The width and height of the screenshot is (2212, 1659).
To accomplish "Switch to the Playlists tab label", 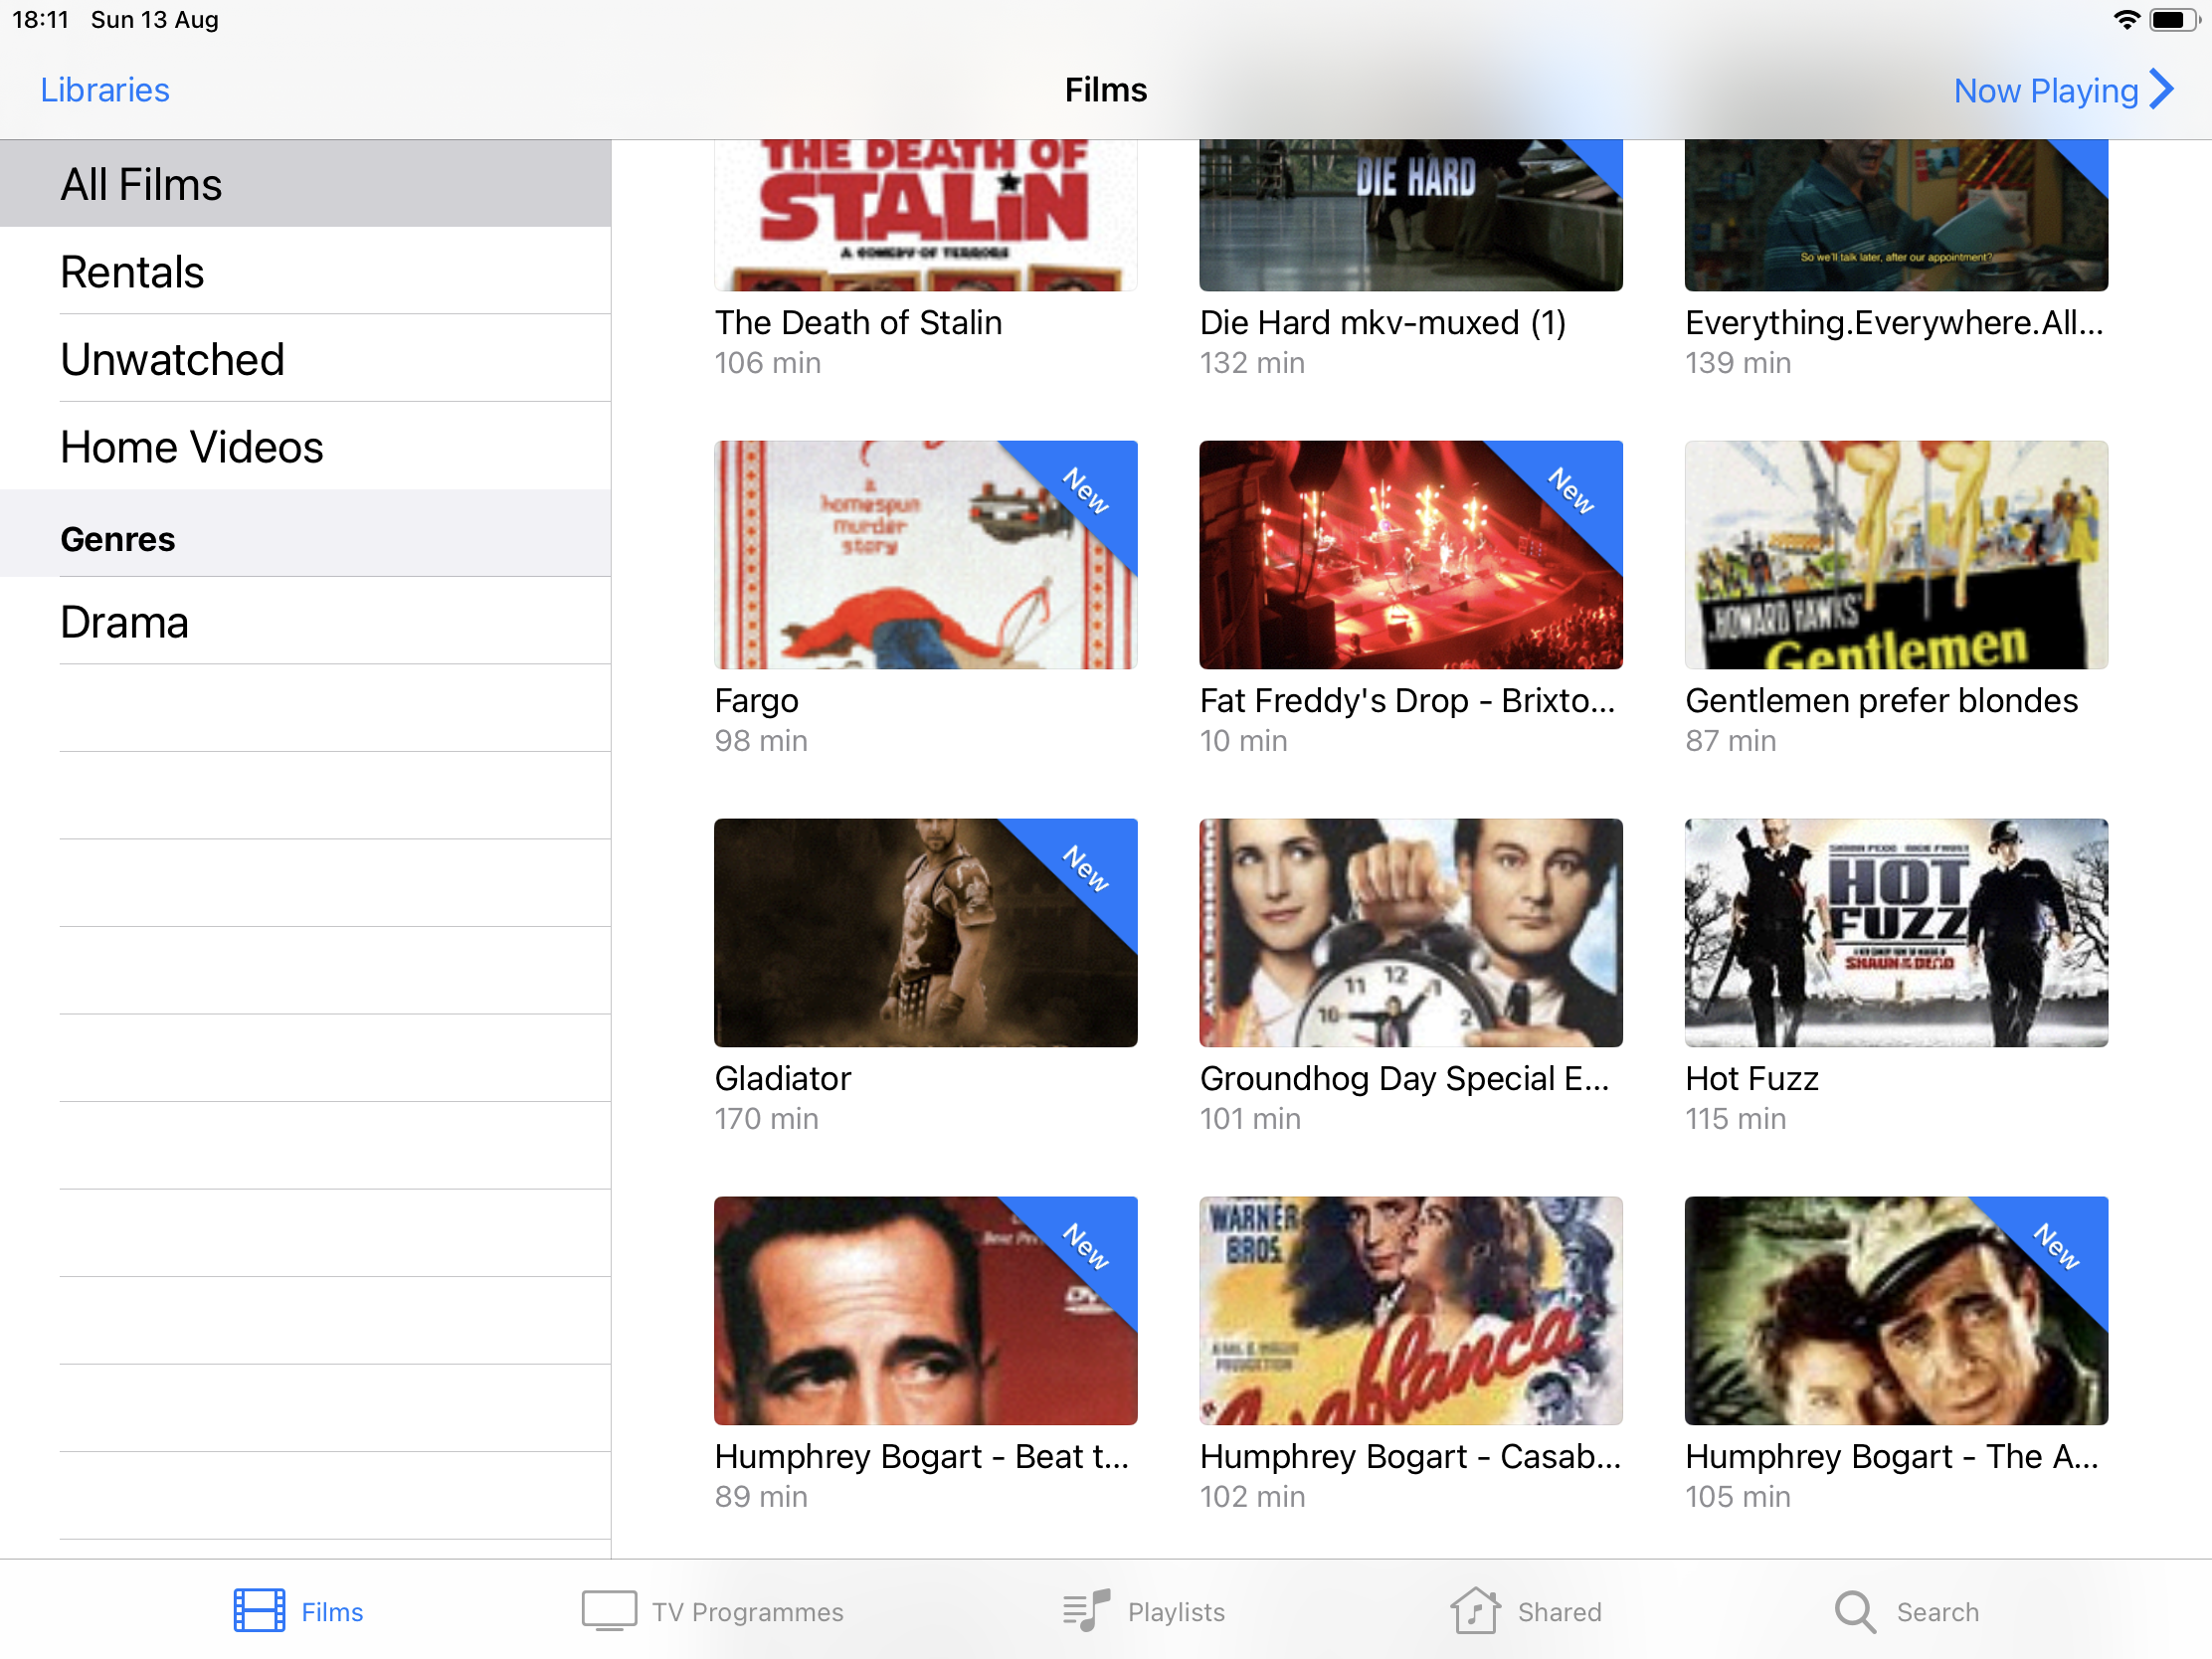I will pos(1176,1612).
